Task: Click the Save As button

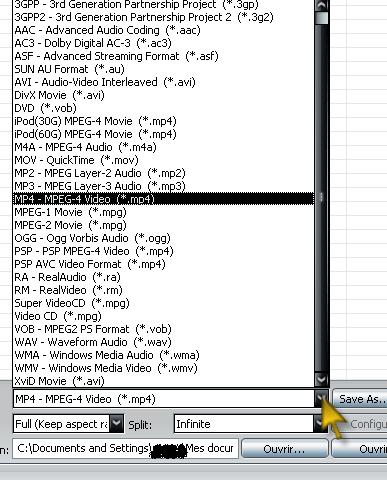Action: point(361,399)
